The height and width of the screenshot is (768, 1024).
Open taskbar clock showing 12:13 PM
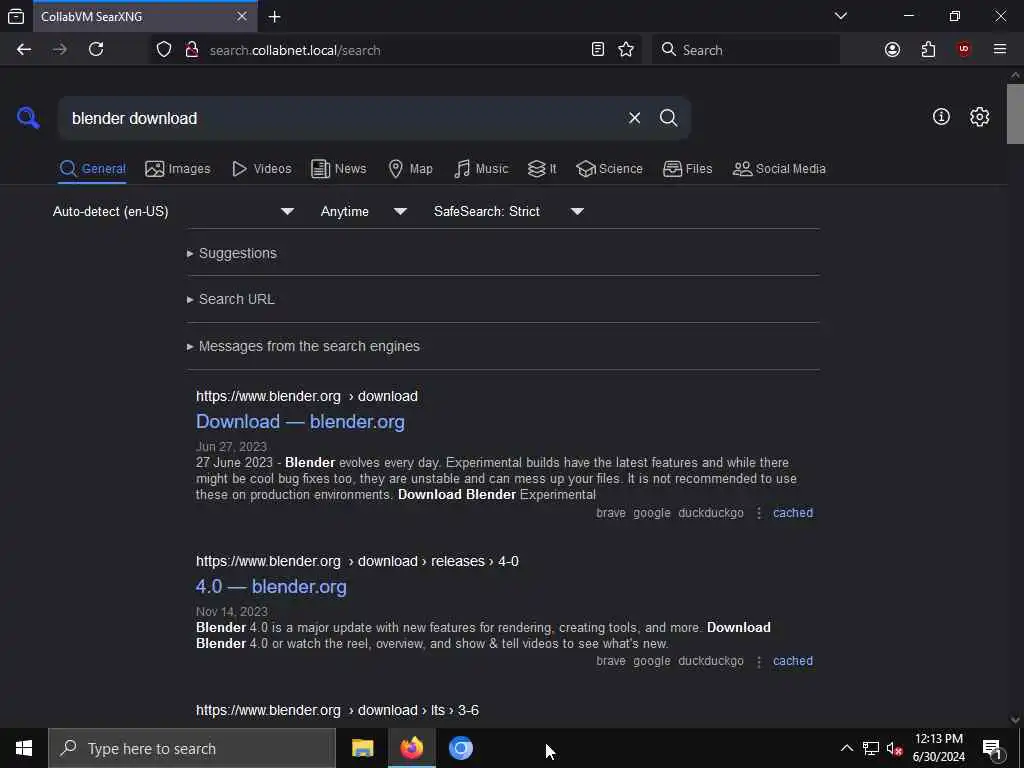pos(938,748)
